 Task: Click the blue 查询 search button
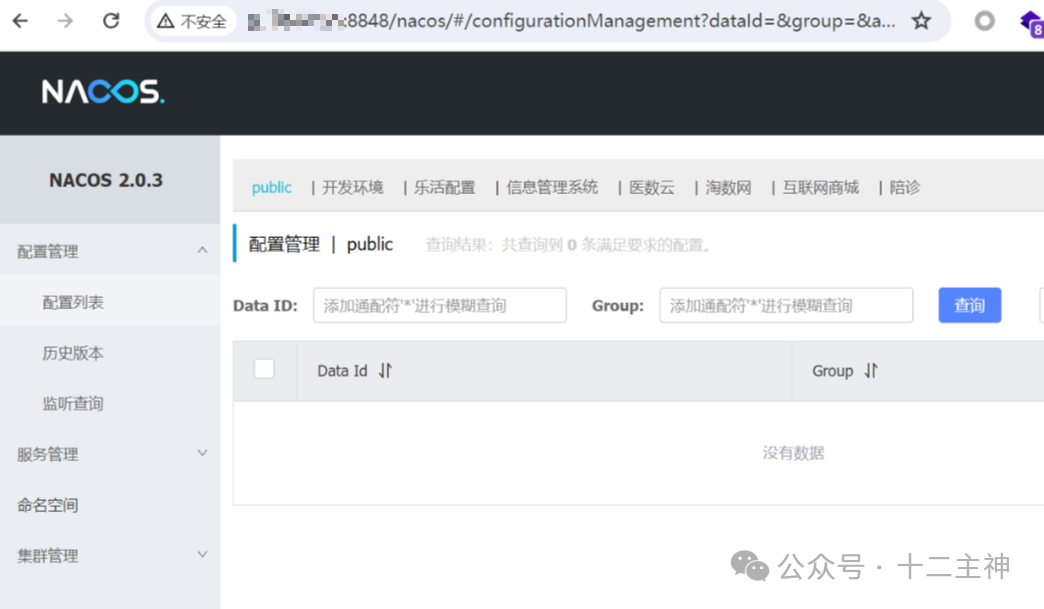tap(969, 305)
